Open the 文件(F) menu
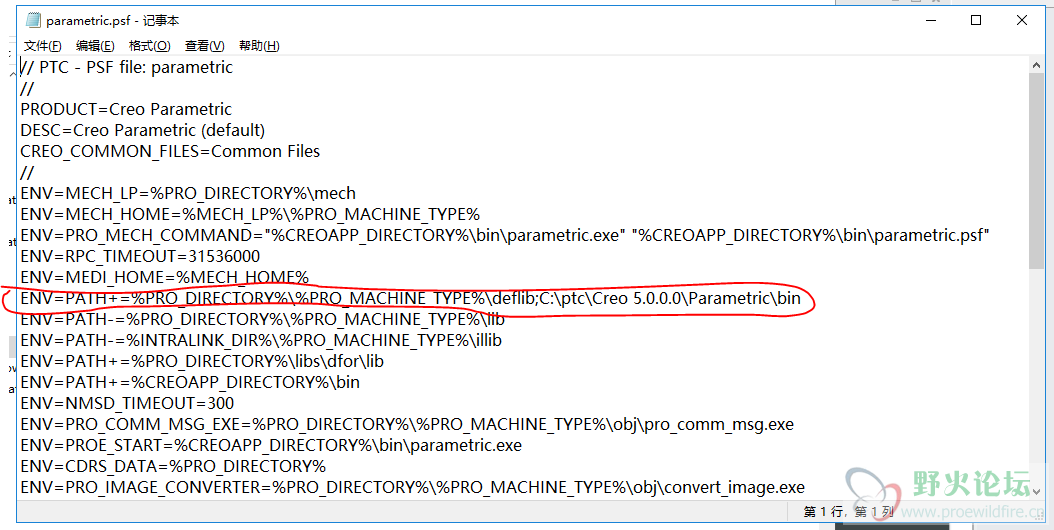The image size is (1054, 530). 42,46
